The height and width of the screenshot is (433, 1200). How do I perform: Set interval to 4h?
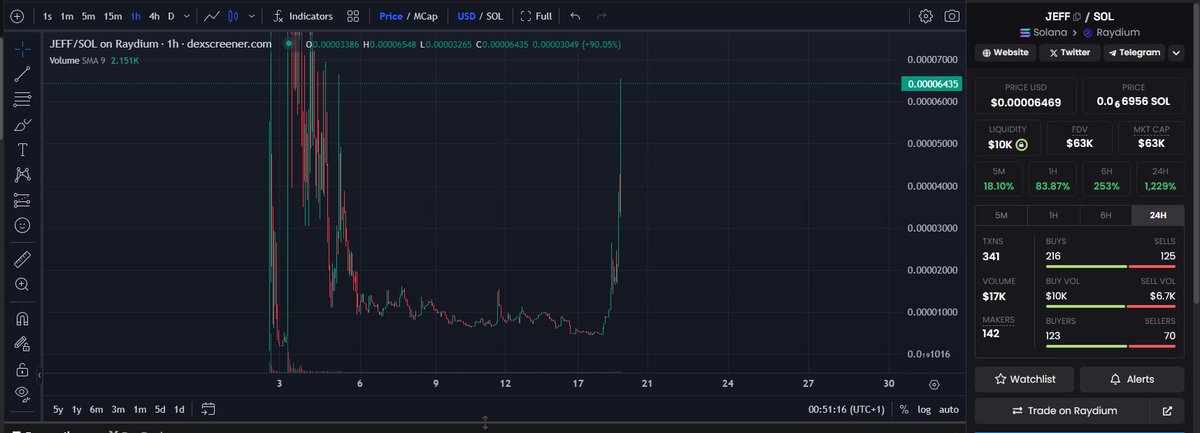(x=154, y=16)
